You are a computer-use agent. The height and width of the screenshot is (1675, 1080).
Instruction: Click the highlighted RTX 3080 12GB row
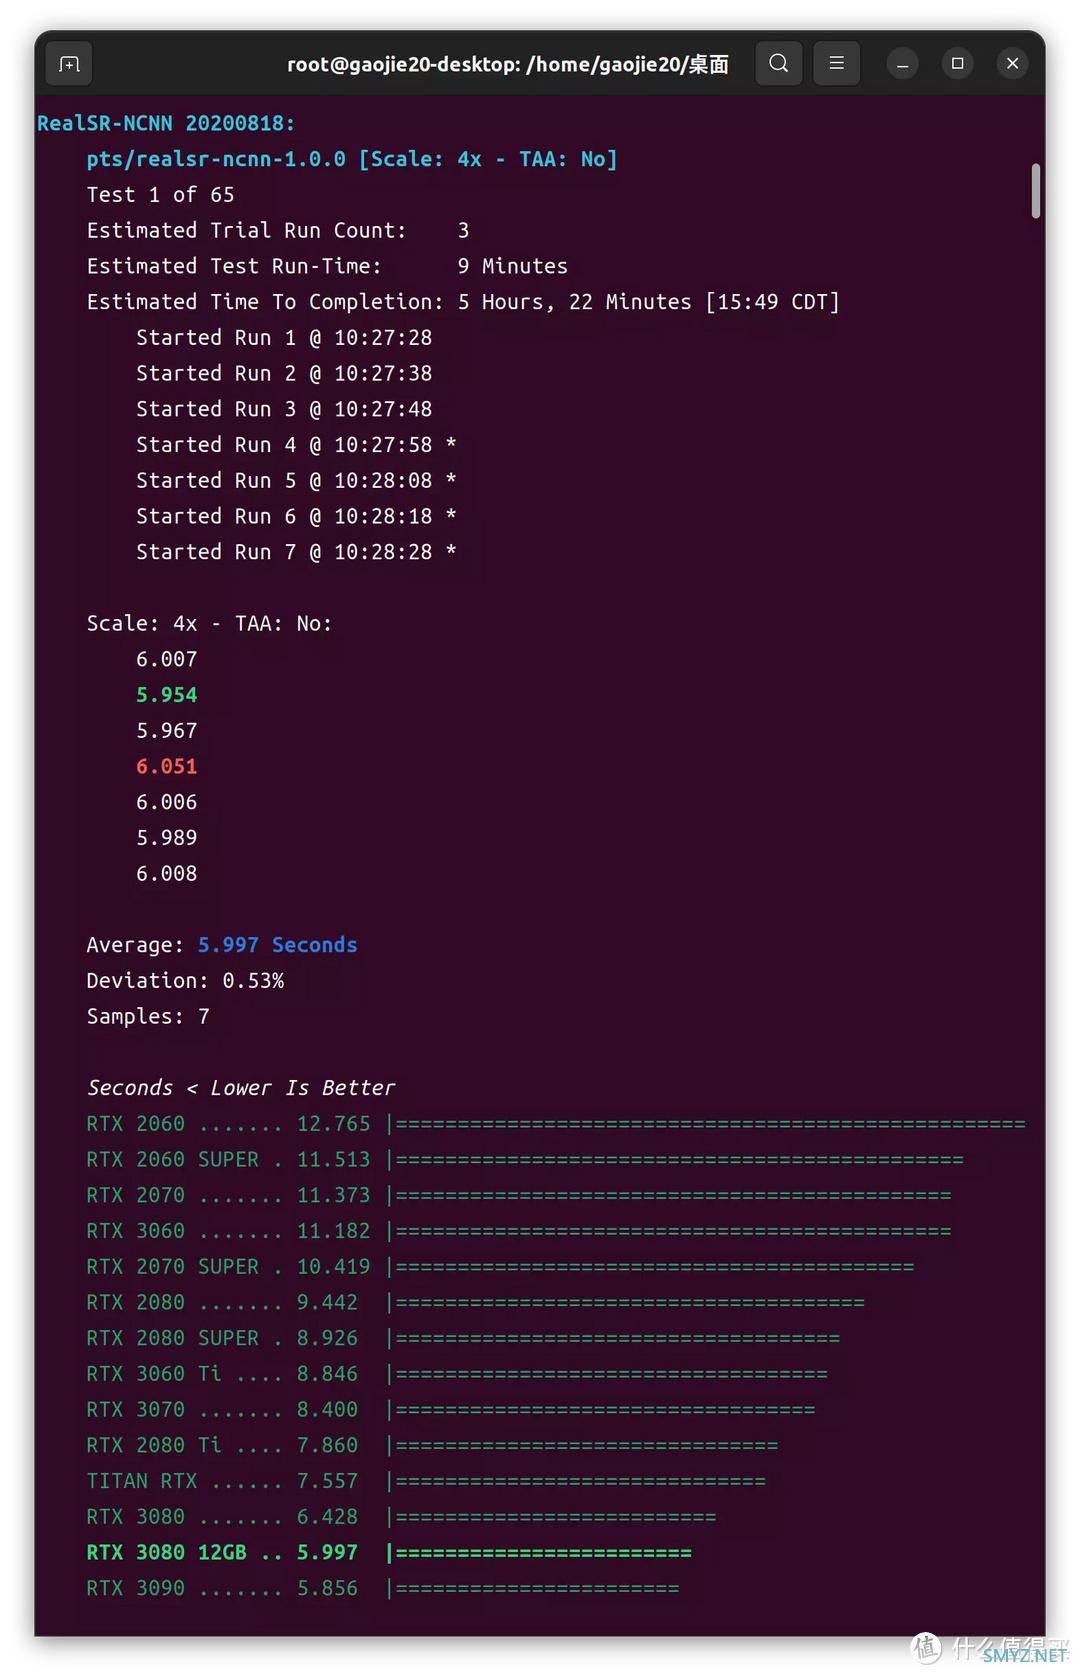coord(389,1553)
